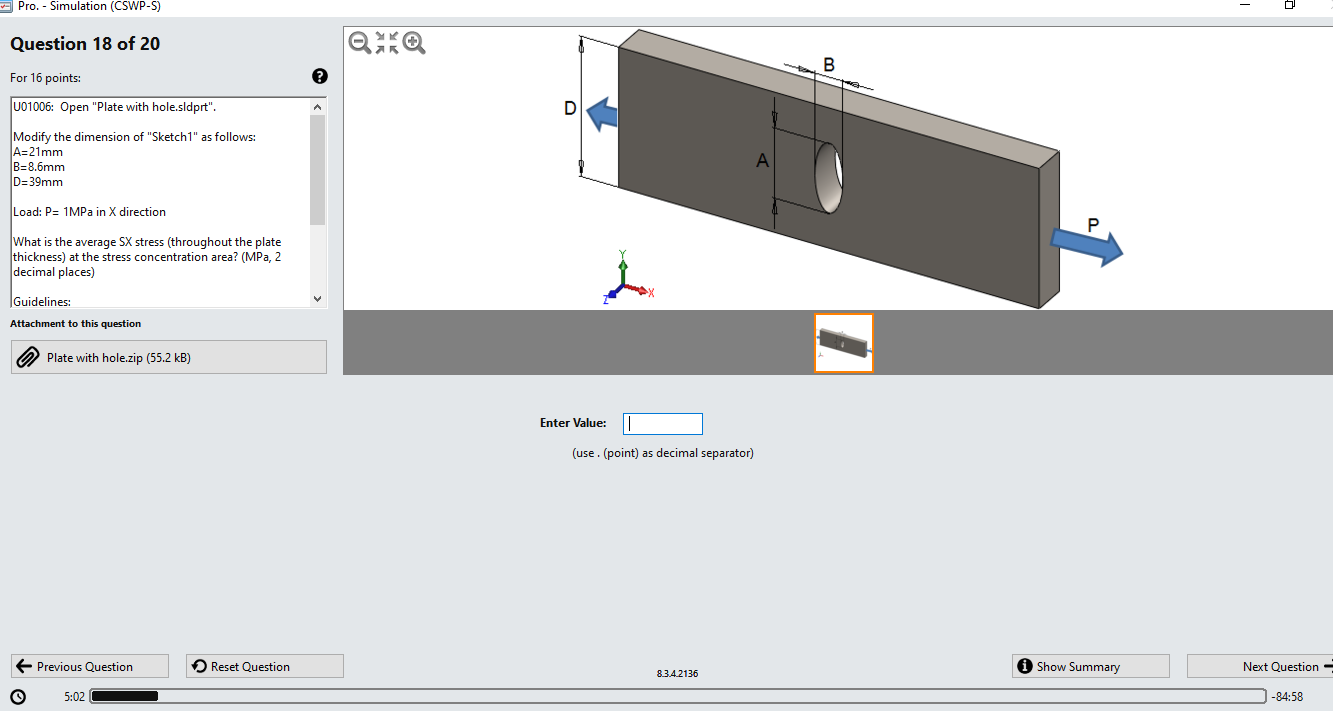Image resolution: width=1333 pixels, height=711 pixels.
Task: Open the Show Summary panel
Action: pyautogui.click(x=1090, y=665)
